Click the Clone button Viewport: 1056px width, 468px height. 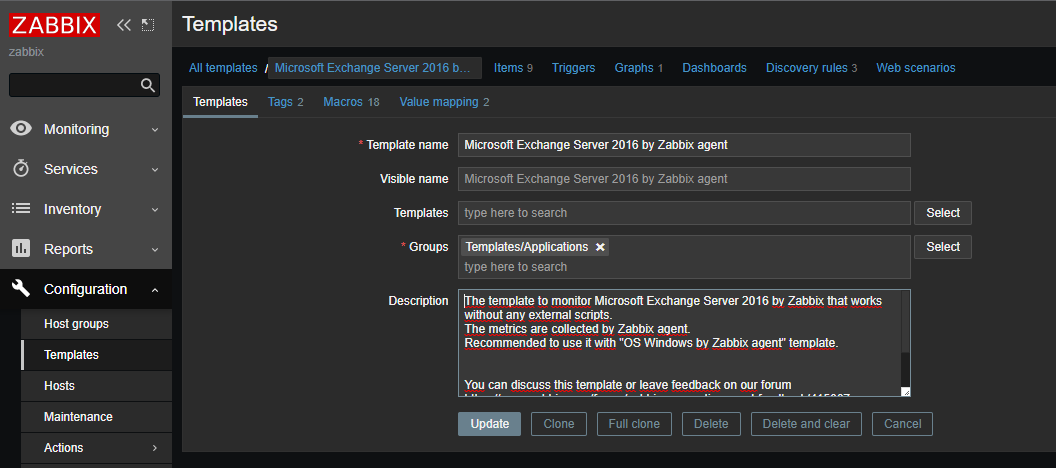pyautogui.click(x=559, y=424)
